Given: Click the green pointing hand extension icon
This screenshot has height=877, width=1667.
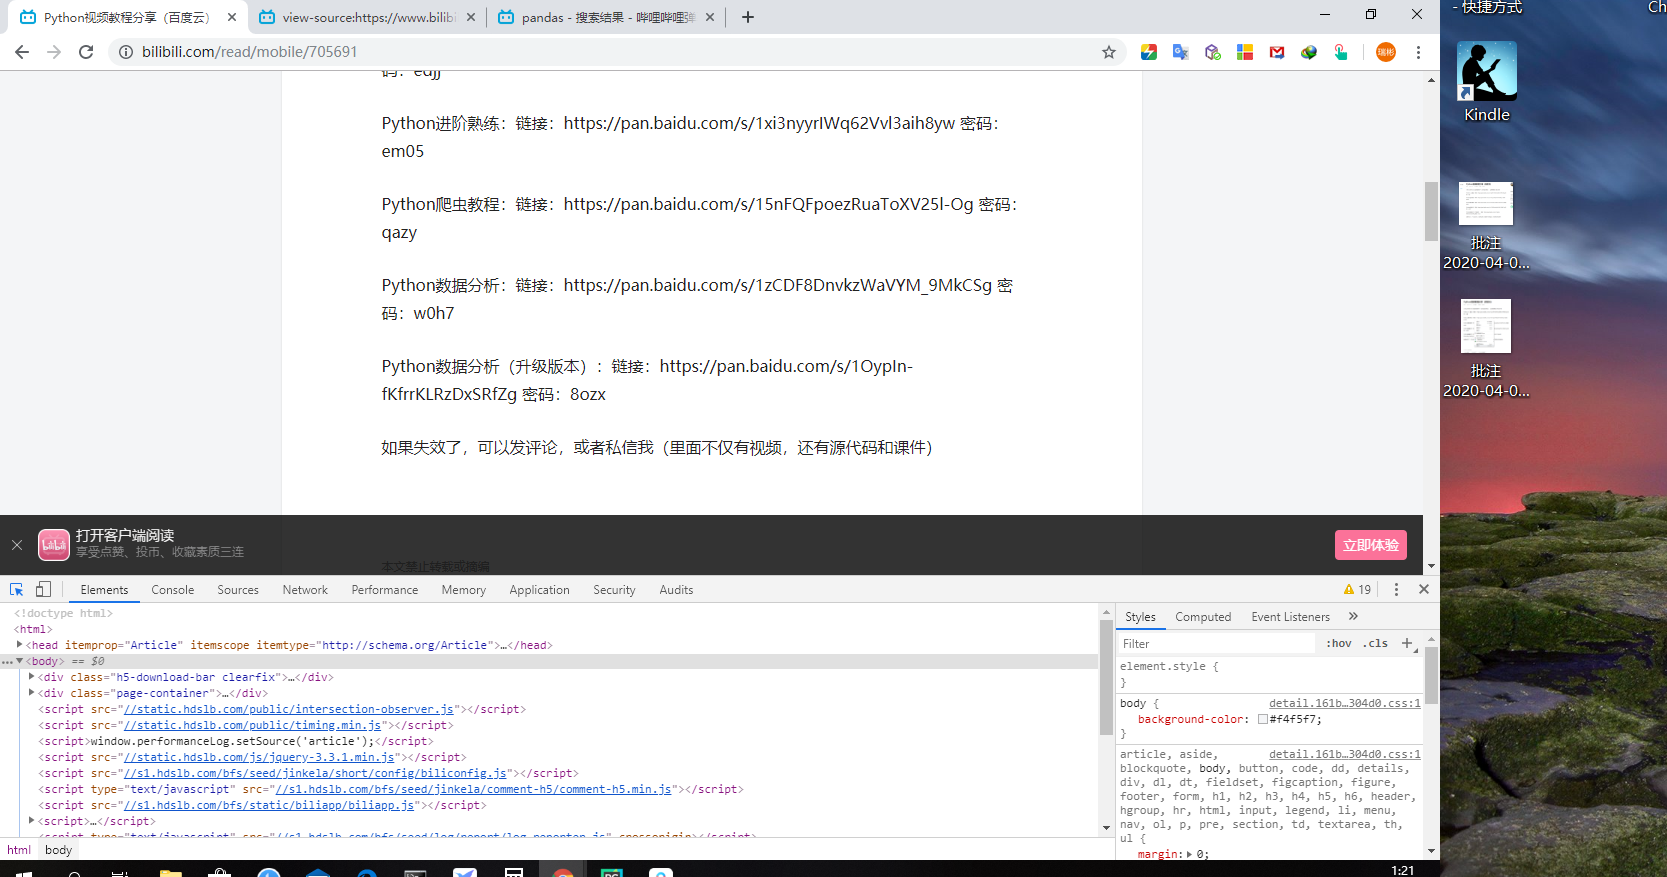Looking at the screenshot, I should [1340, 52].
